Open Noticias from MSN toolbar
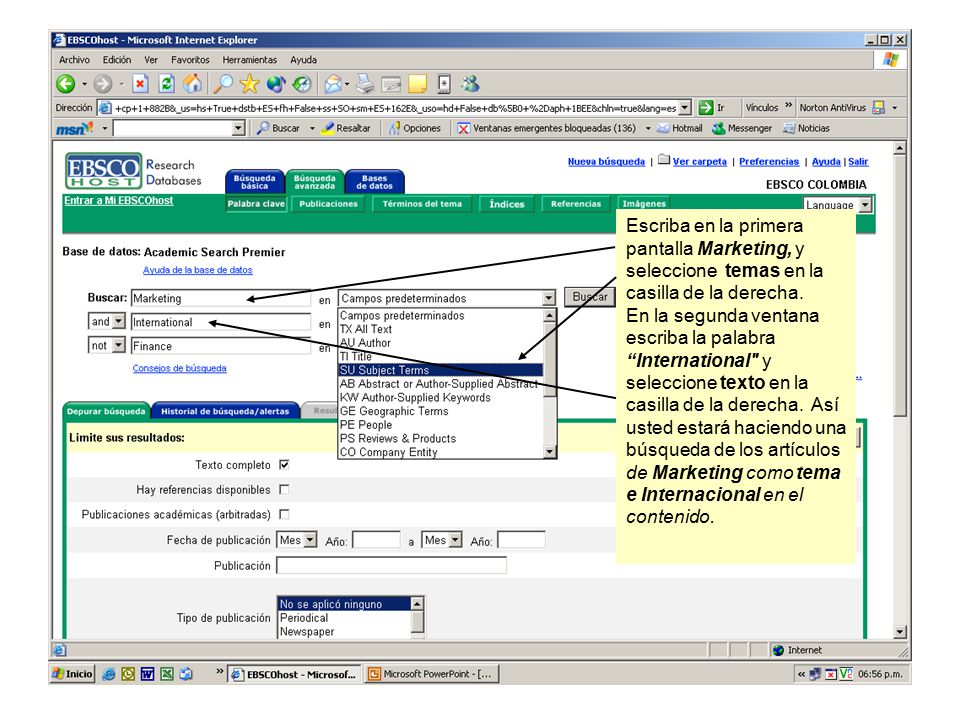The height and width of the screenshot is (720, 960). 806,129
